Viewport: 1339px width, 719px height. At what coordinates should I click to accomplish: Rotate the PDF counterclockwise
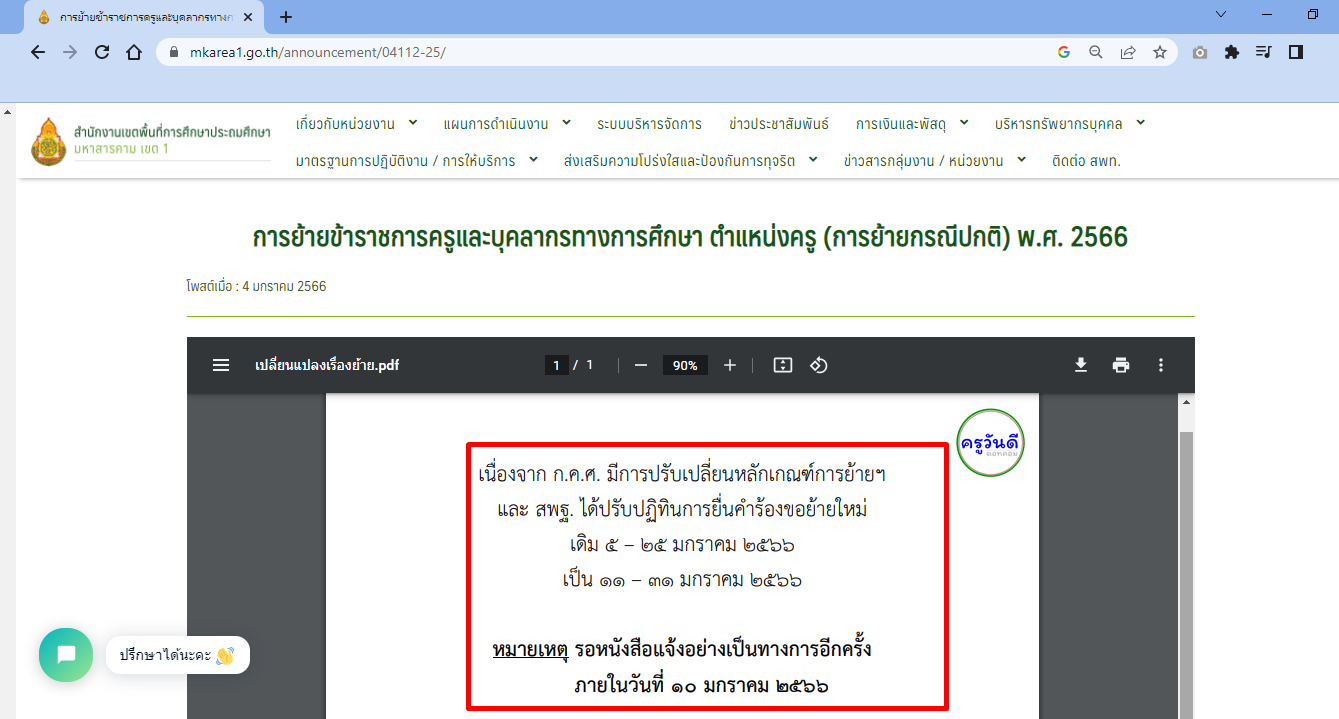click(x=818, y=365)
